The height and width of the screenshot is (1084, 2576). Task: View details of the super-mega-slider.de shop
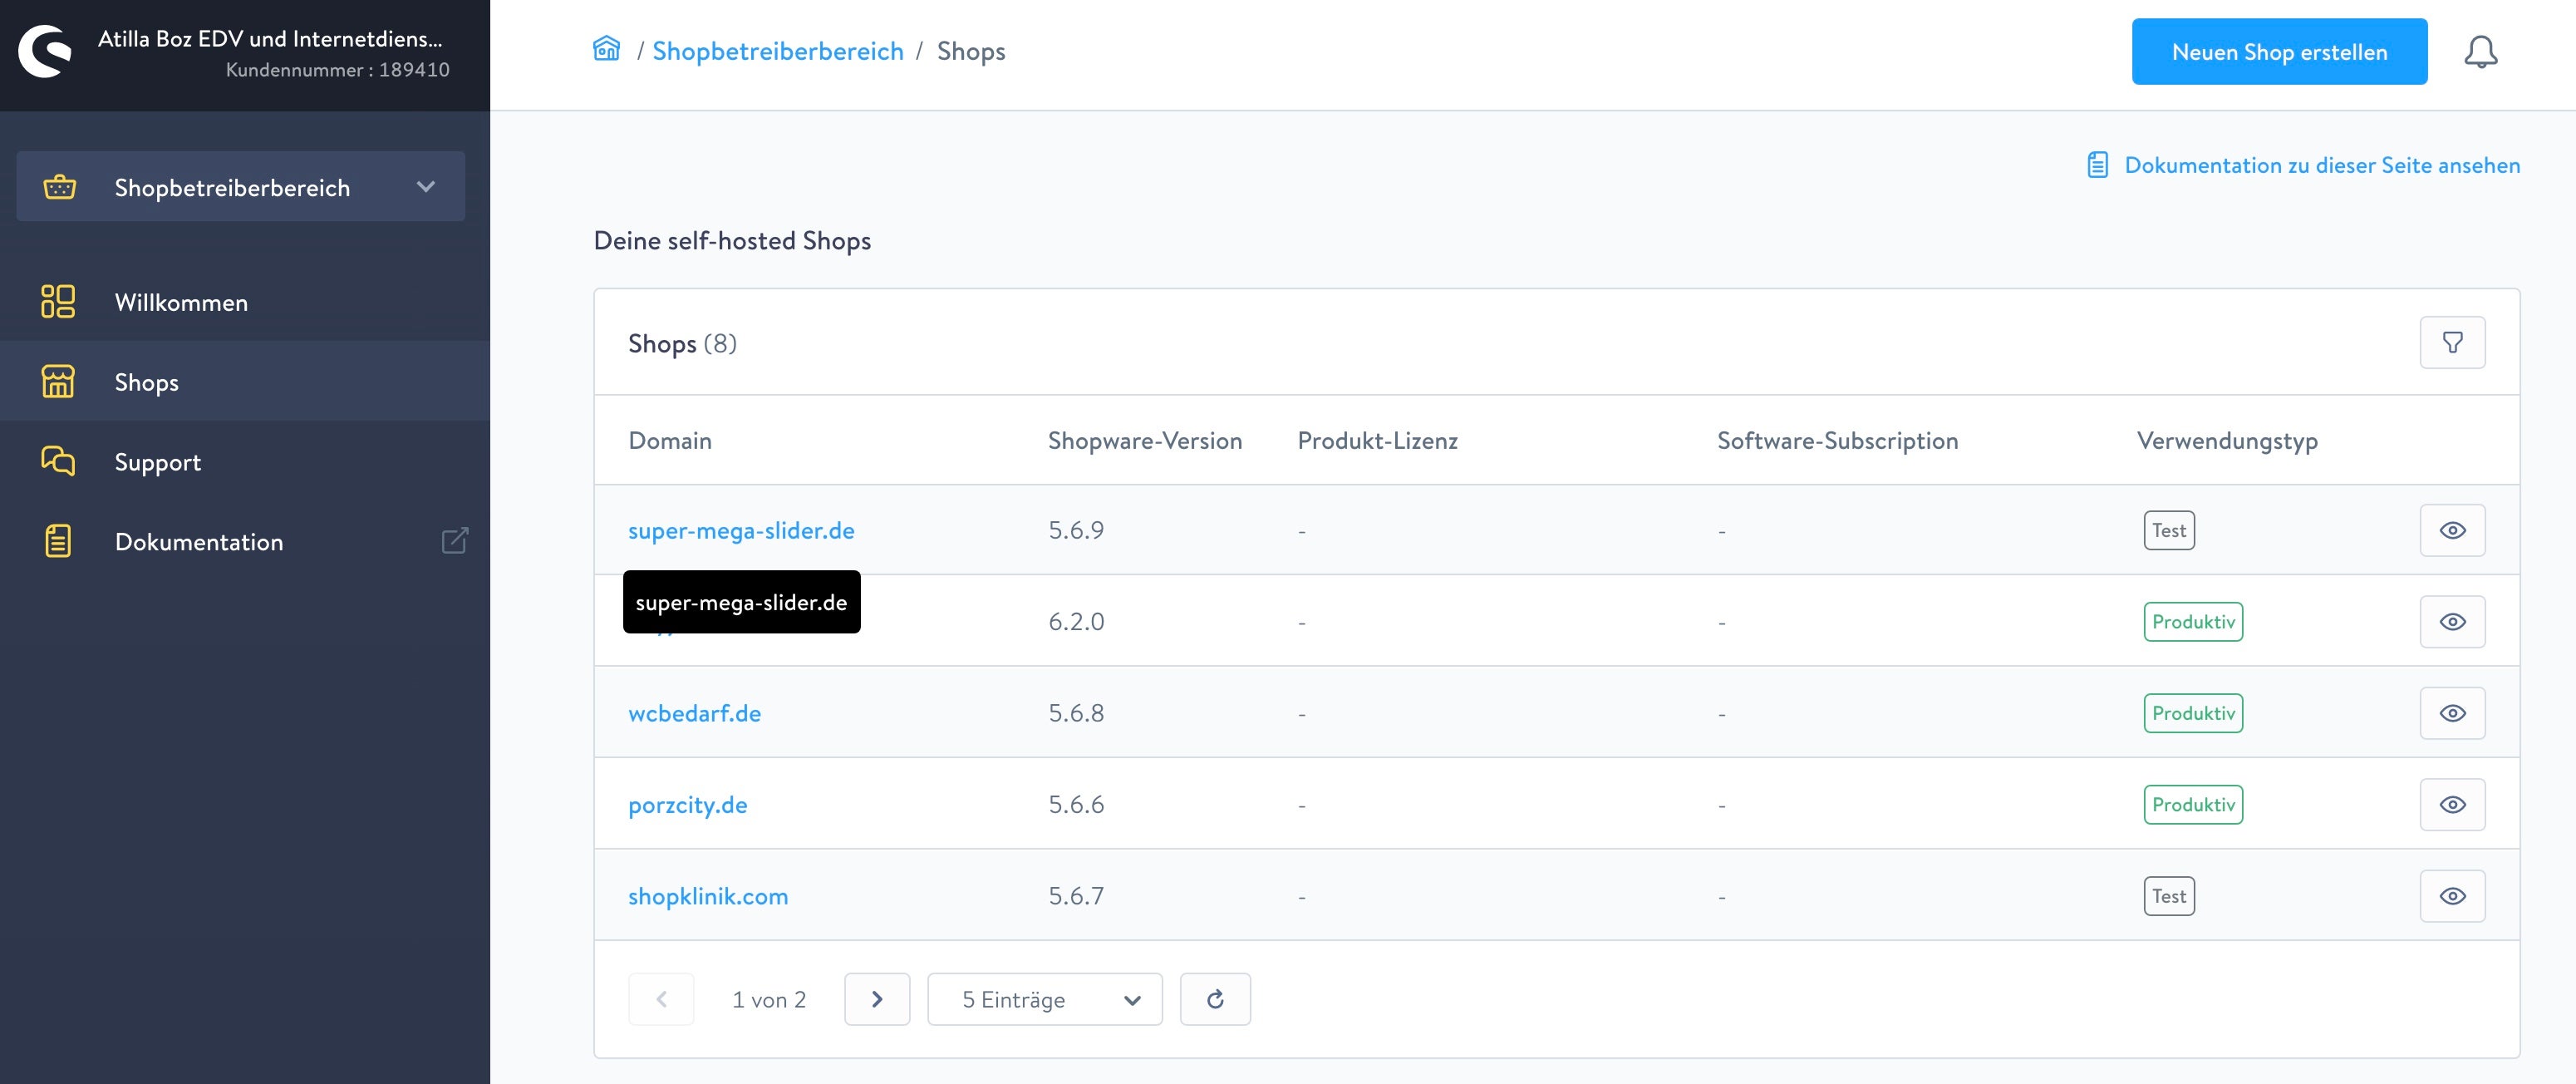coord(2452,530)
